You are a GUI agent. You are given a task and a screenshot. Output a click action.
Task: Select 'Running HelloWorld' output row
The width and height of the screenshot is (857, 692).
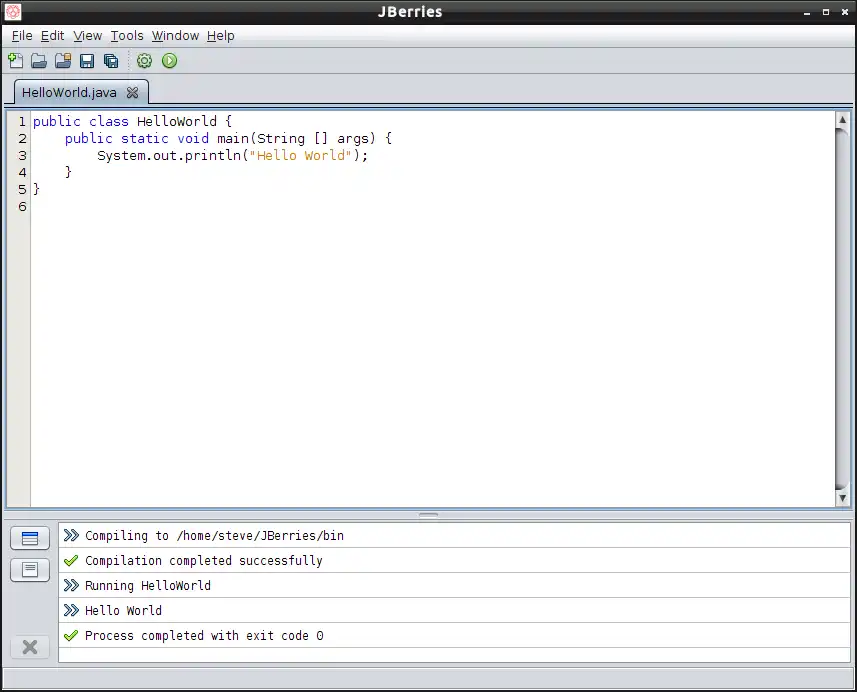[454, 585]
